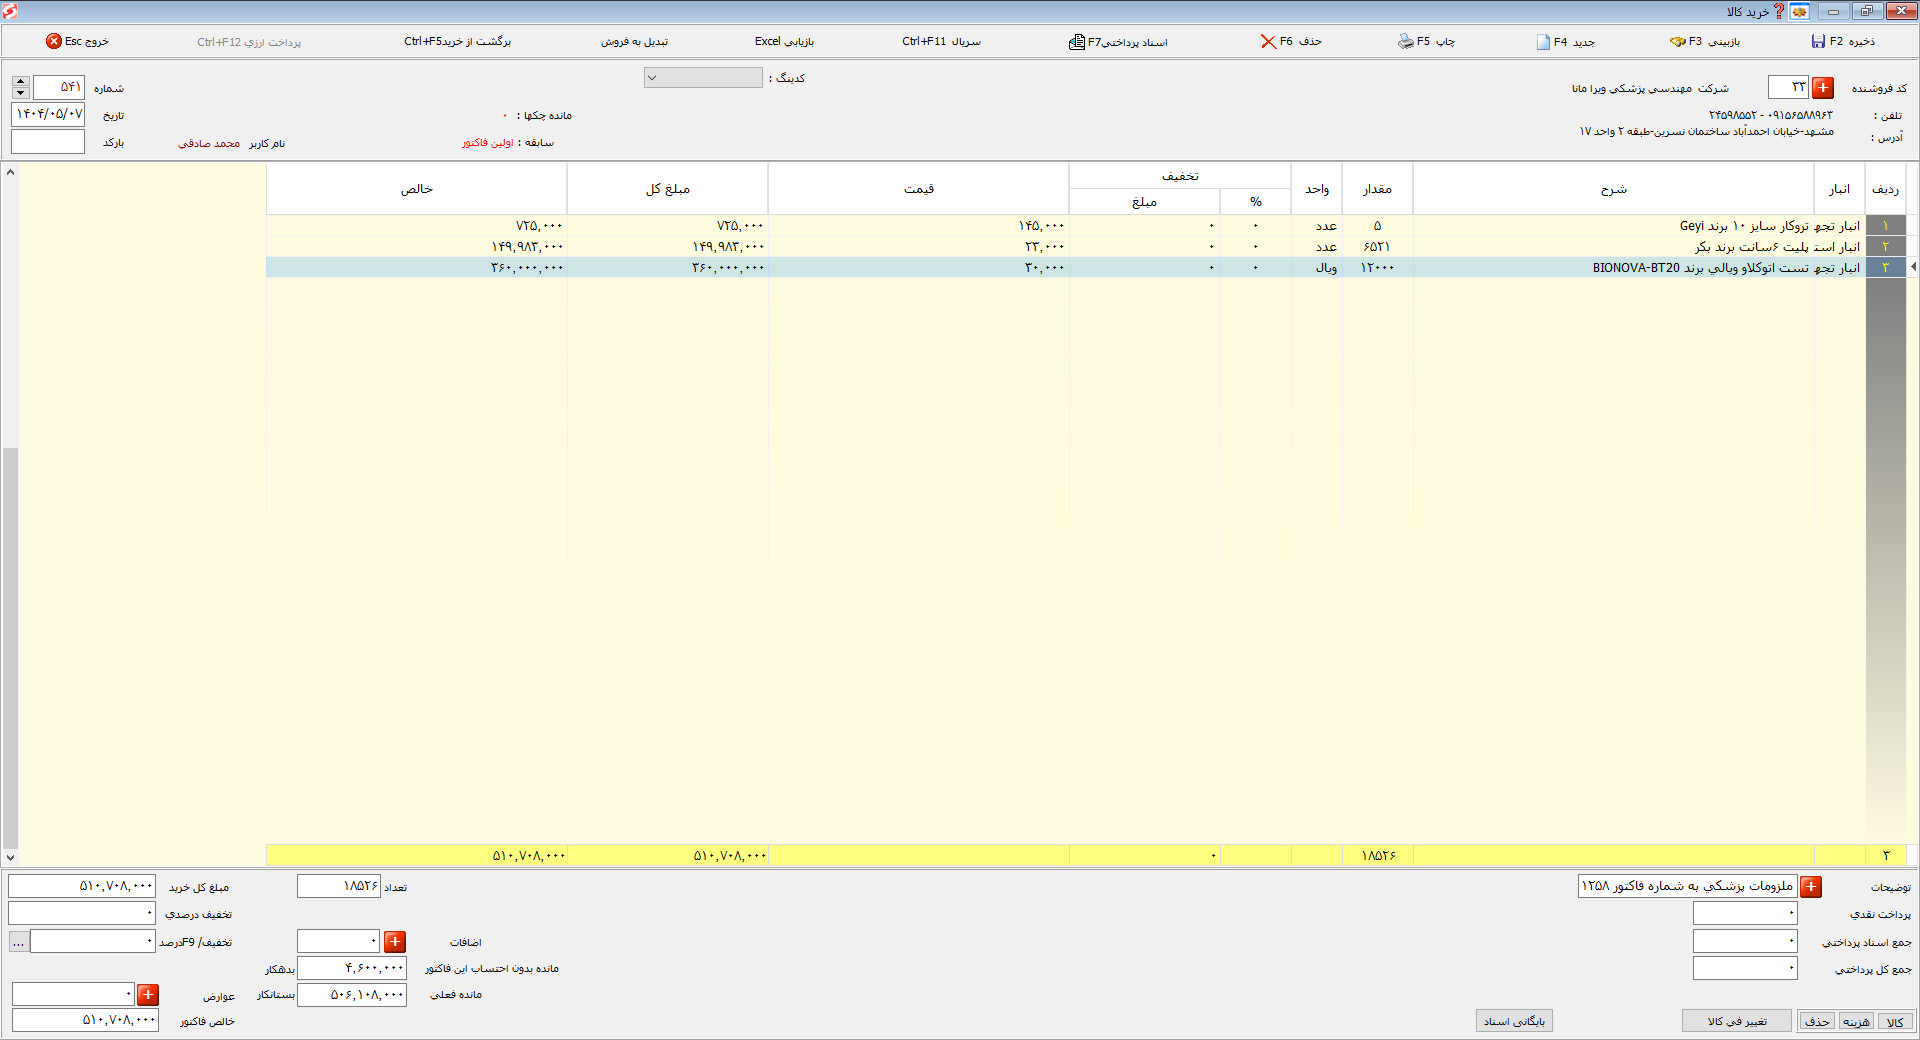Viewport: 1920px width, 1040px height.
Task: Click پرداخت ارزی Ctrl+F12 toolbar item
Action: click(x=249, y=41)
